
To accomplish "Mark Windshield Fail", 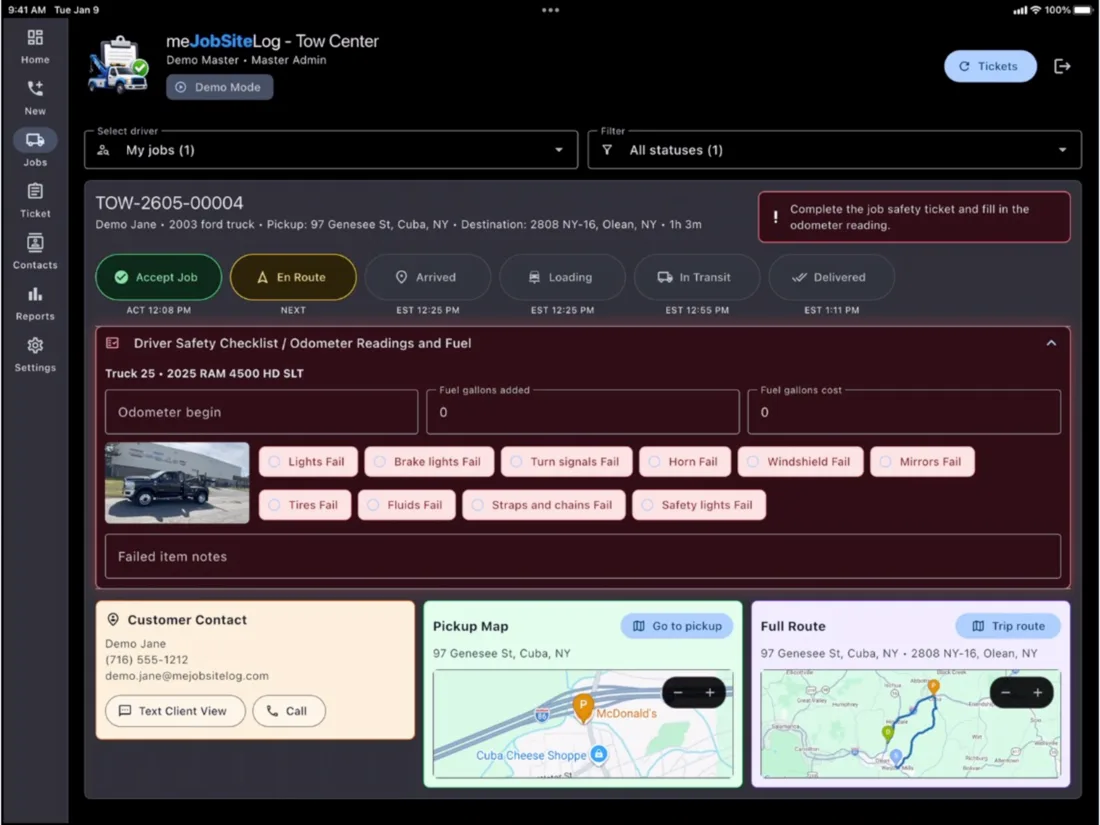I will point(800,462).
